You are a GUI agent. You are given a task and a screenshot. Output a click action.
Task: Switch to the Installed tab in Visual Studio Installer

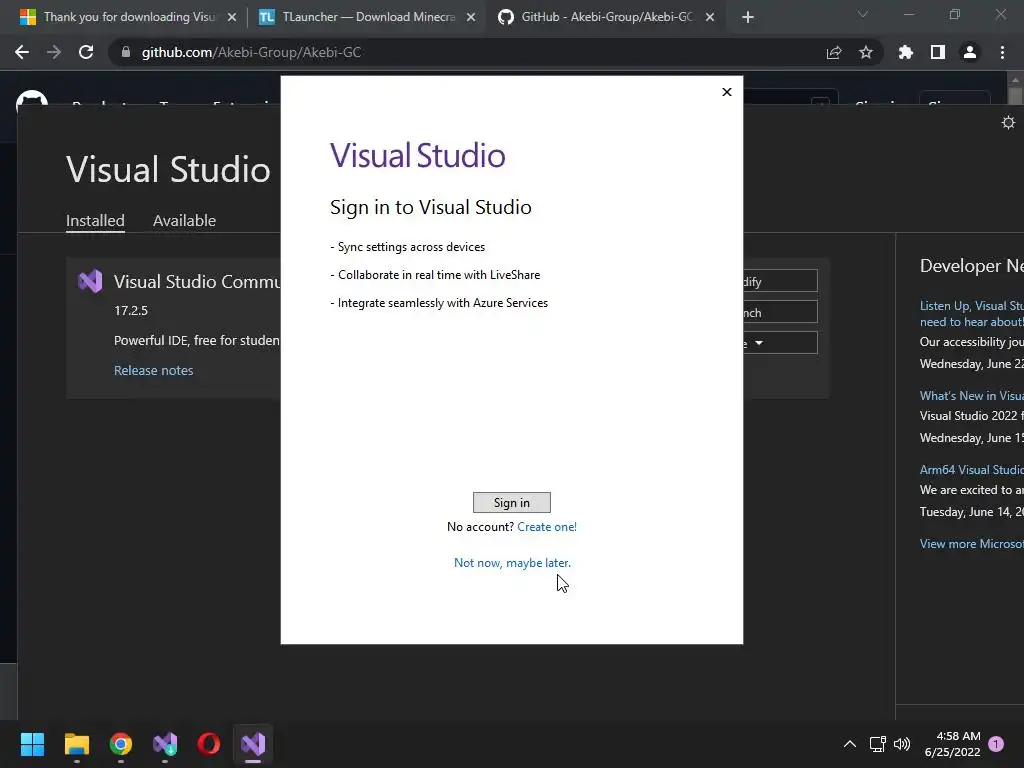pyautogui.click(x=95, y=221)
